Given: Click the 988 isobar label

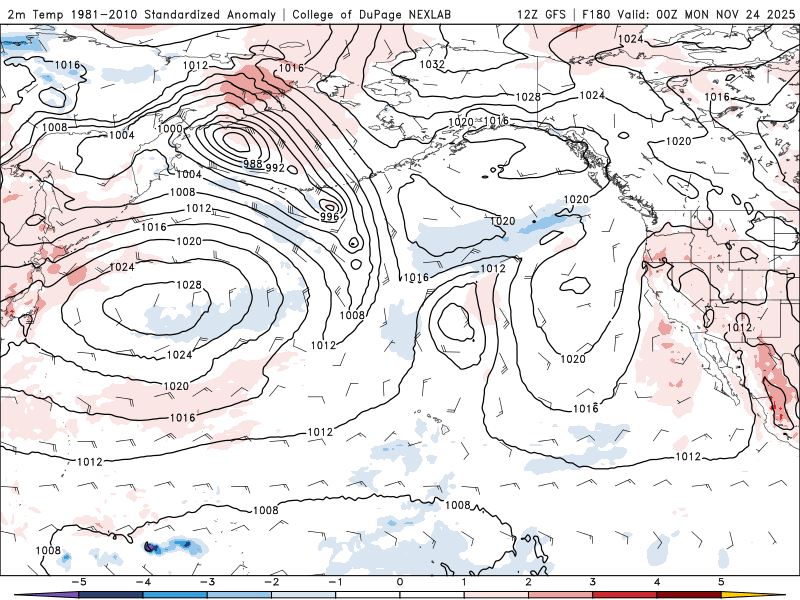Looking at the screenshot, I should tap(253, 163).
